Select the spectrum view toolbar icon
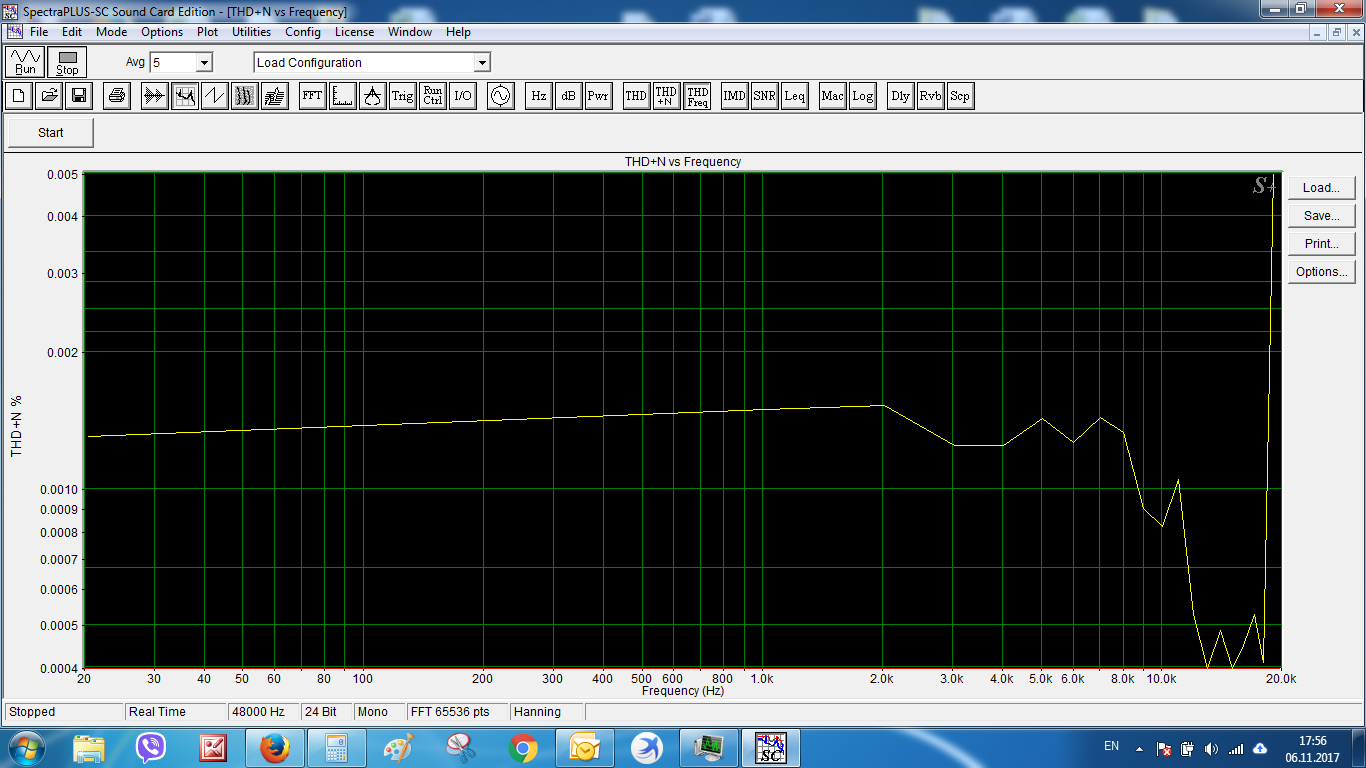This screenshot has height=768, width=1366. (184, 96)
